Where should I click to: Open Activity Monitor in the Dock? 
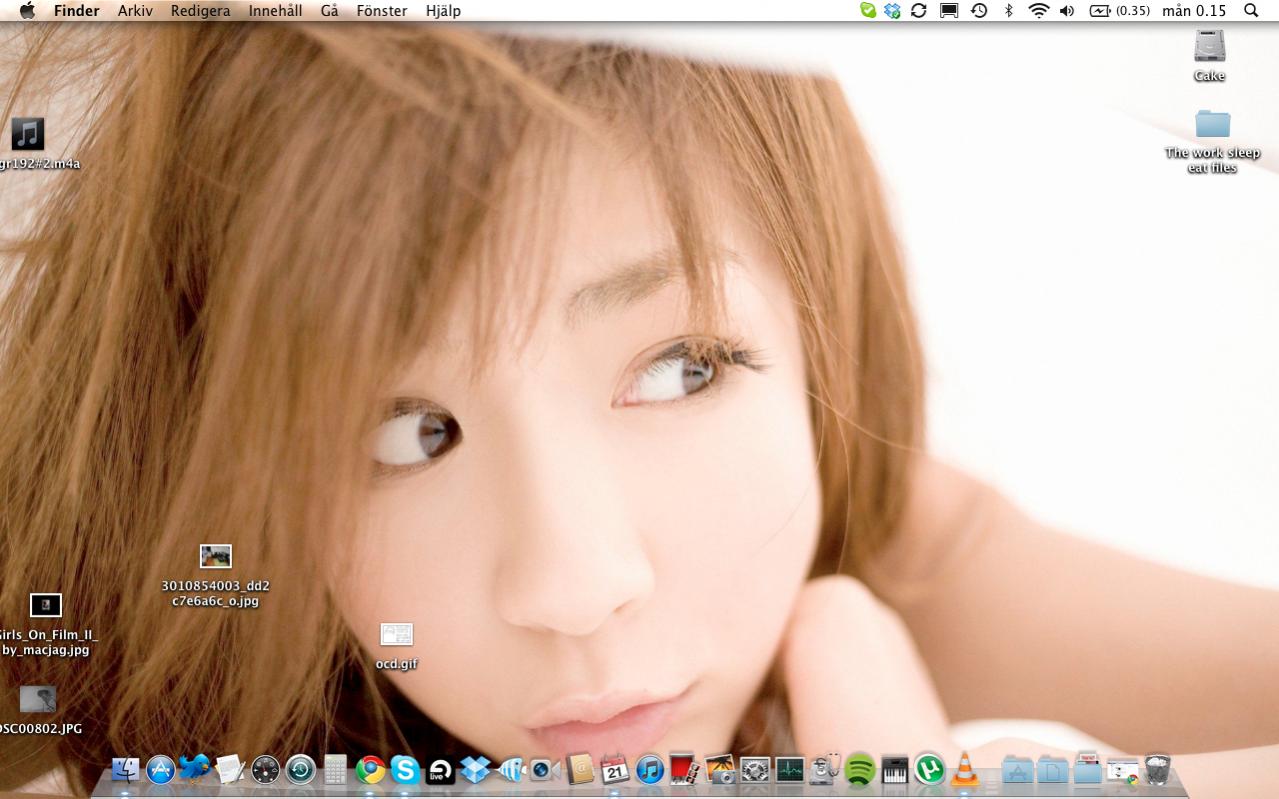click(790, 769)
